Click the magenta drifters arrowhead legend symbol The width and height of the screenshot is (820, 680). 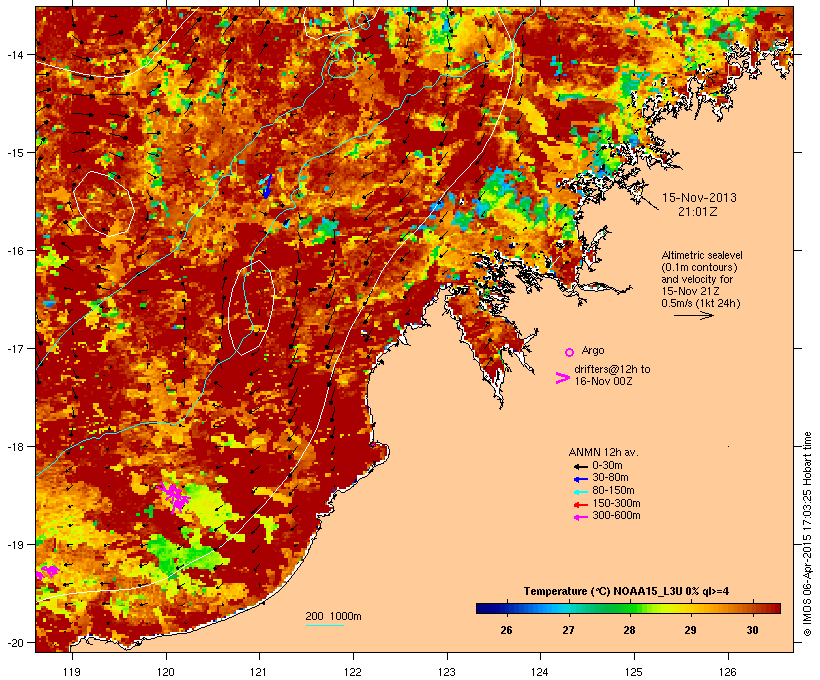563,378
